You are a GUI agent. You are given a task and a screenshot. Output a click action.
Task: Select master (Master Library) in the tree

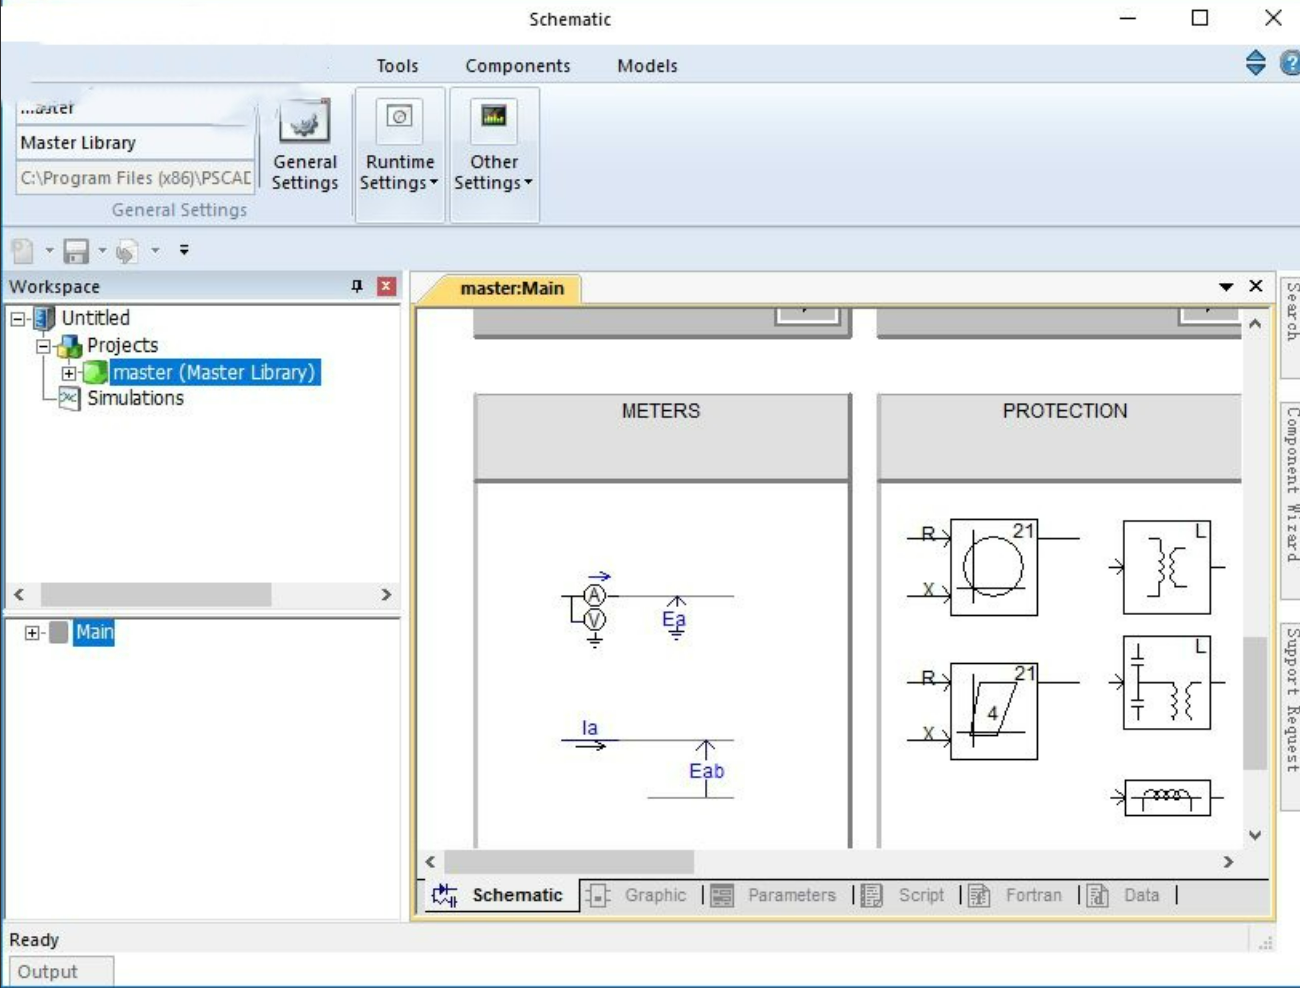coord(214,372)
